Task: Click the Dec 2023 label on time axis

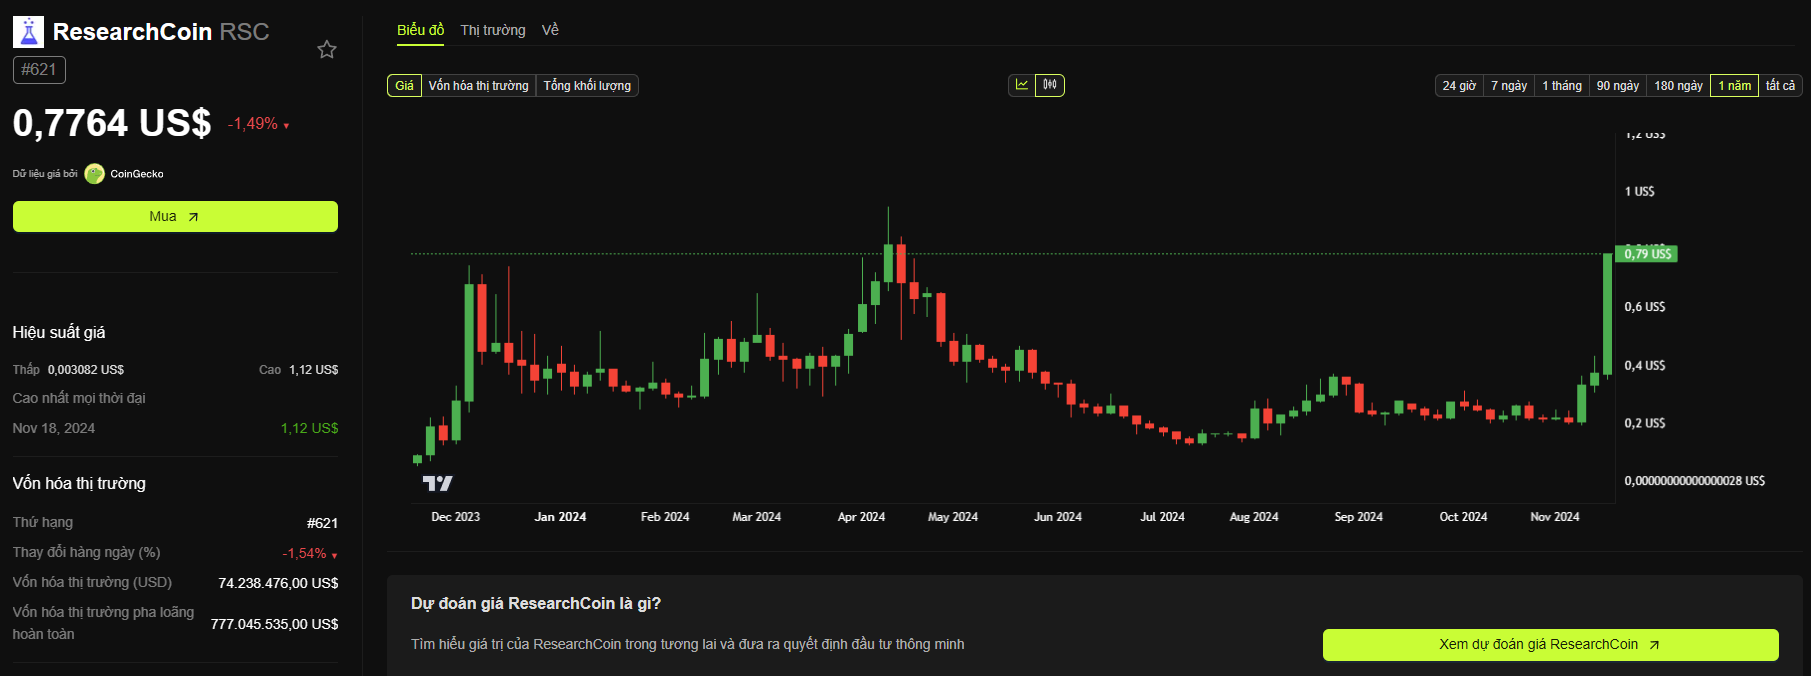Action: 455,517
